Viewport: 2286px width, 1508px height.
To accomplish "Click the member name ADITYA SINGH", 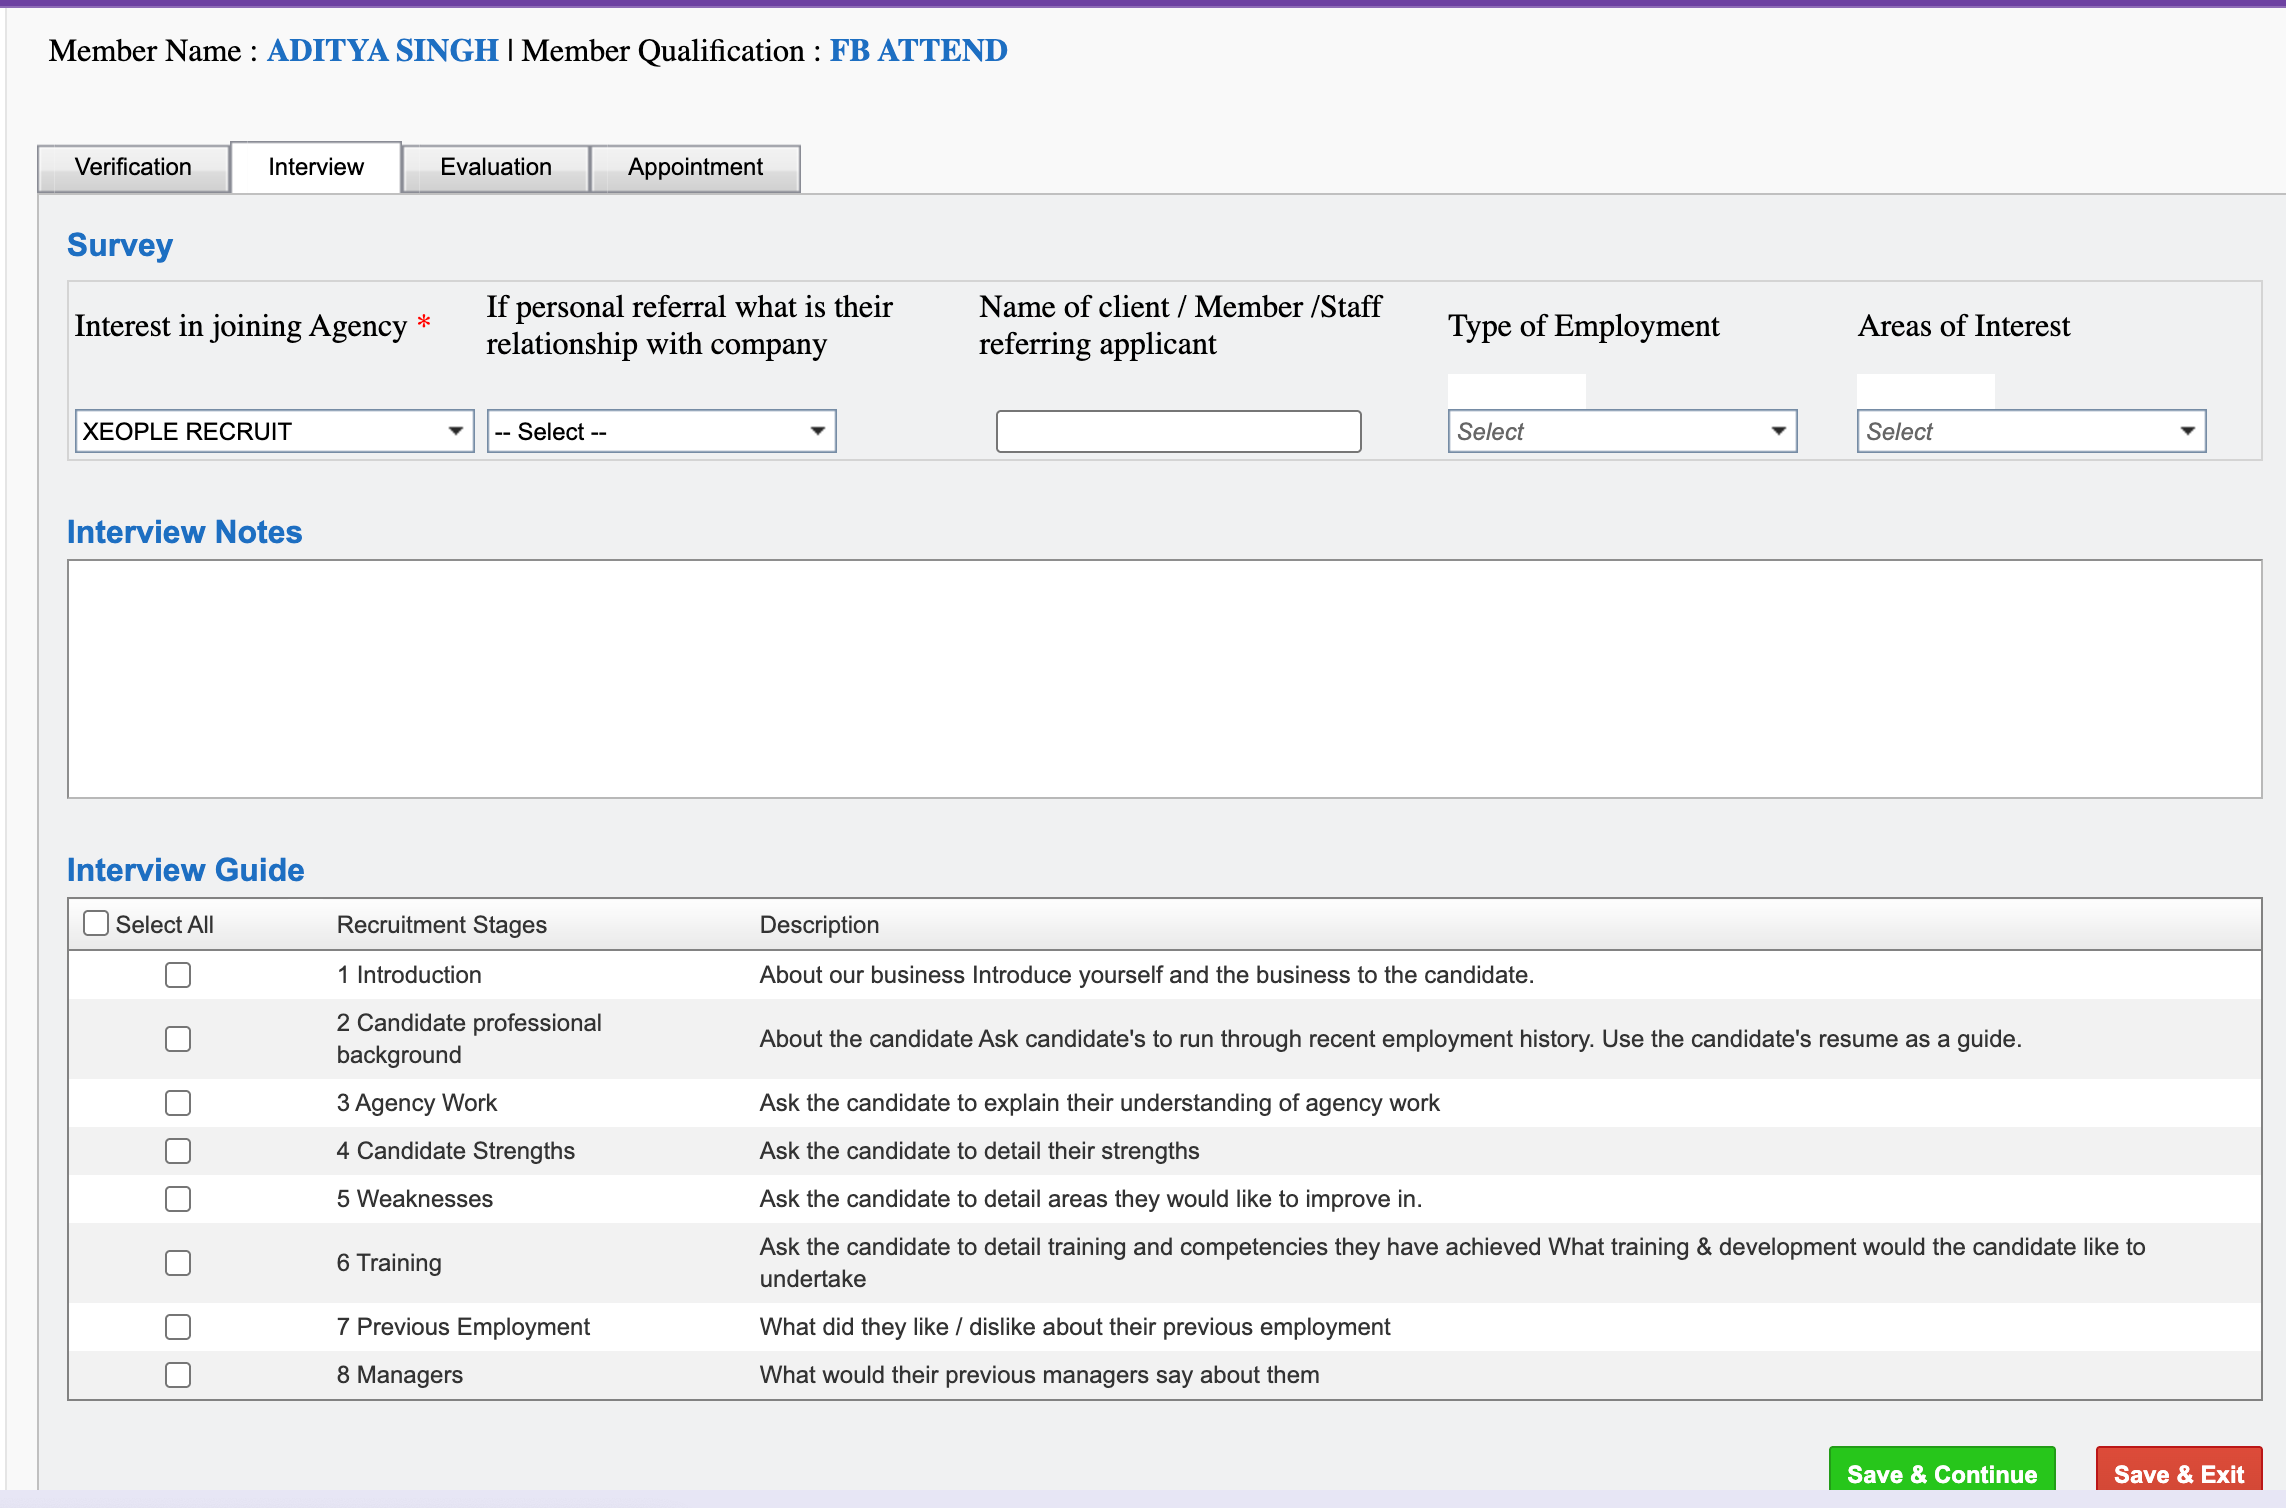I will coord(383,51).
